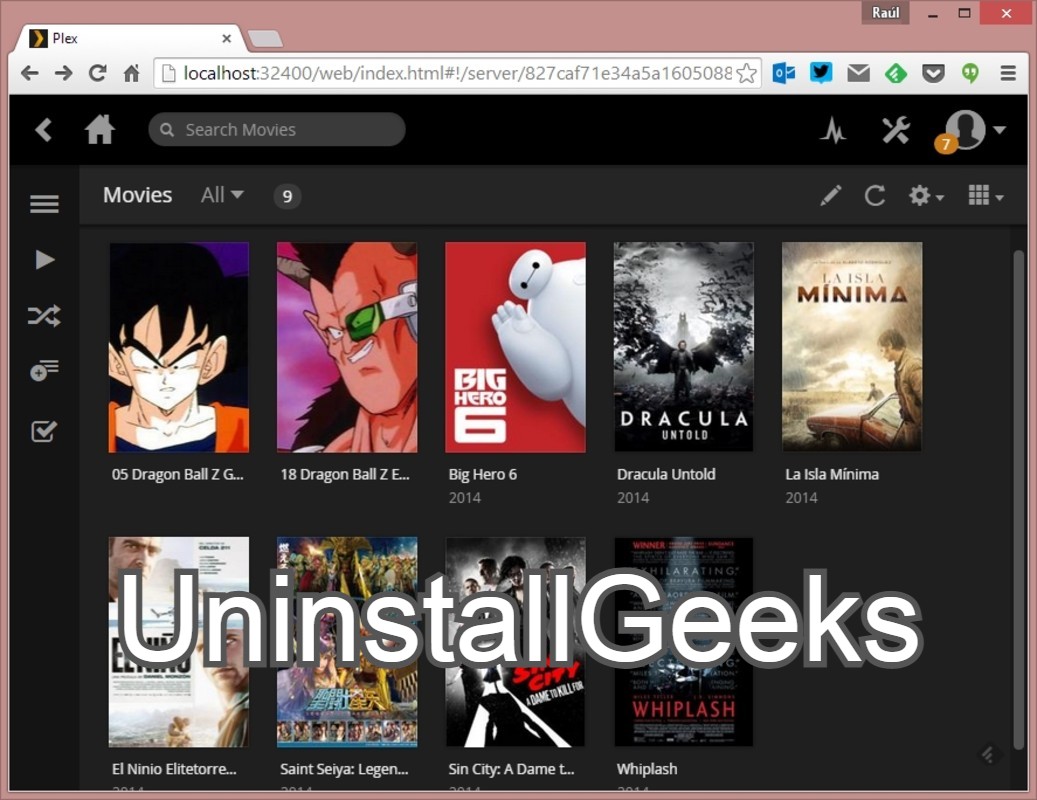Image resolution: width=1037 pixels, height=800 pixels.
Task: Click the vertical scrollbar of movie grid
Action: pos(1018,499)
